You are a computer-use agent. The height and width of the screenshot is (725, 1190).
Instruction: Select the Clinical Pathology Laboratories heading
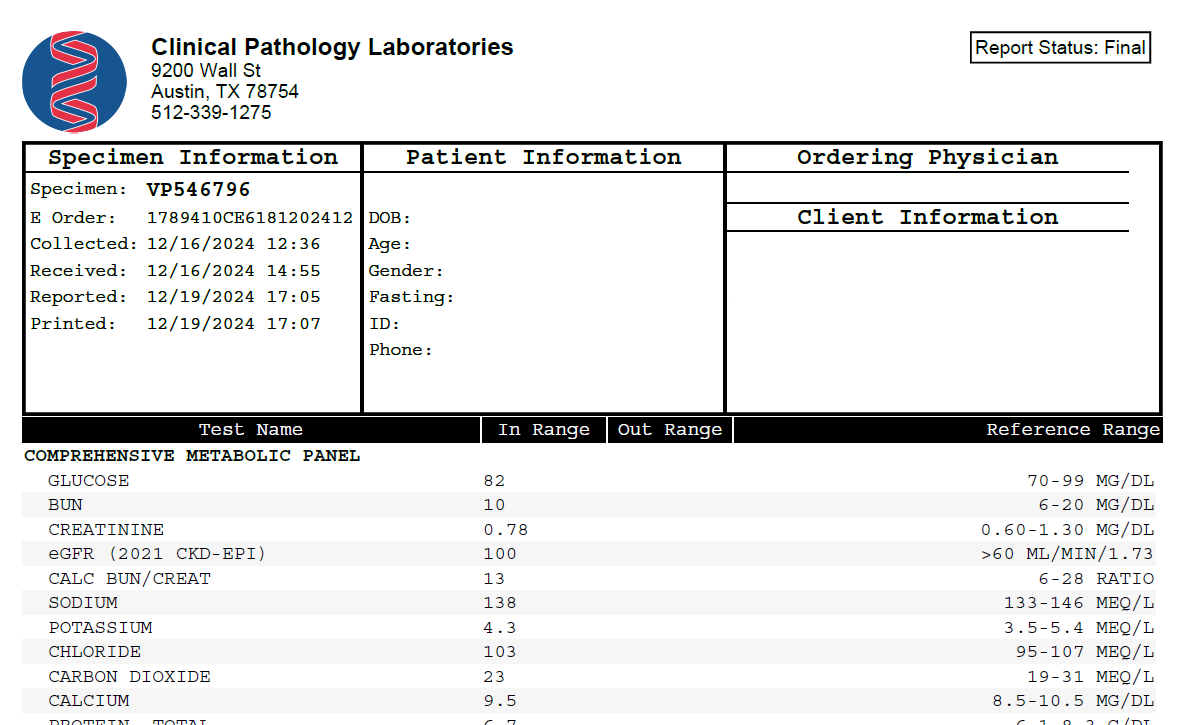332,47
